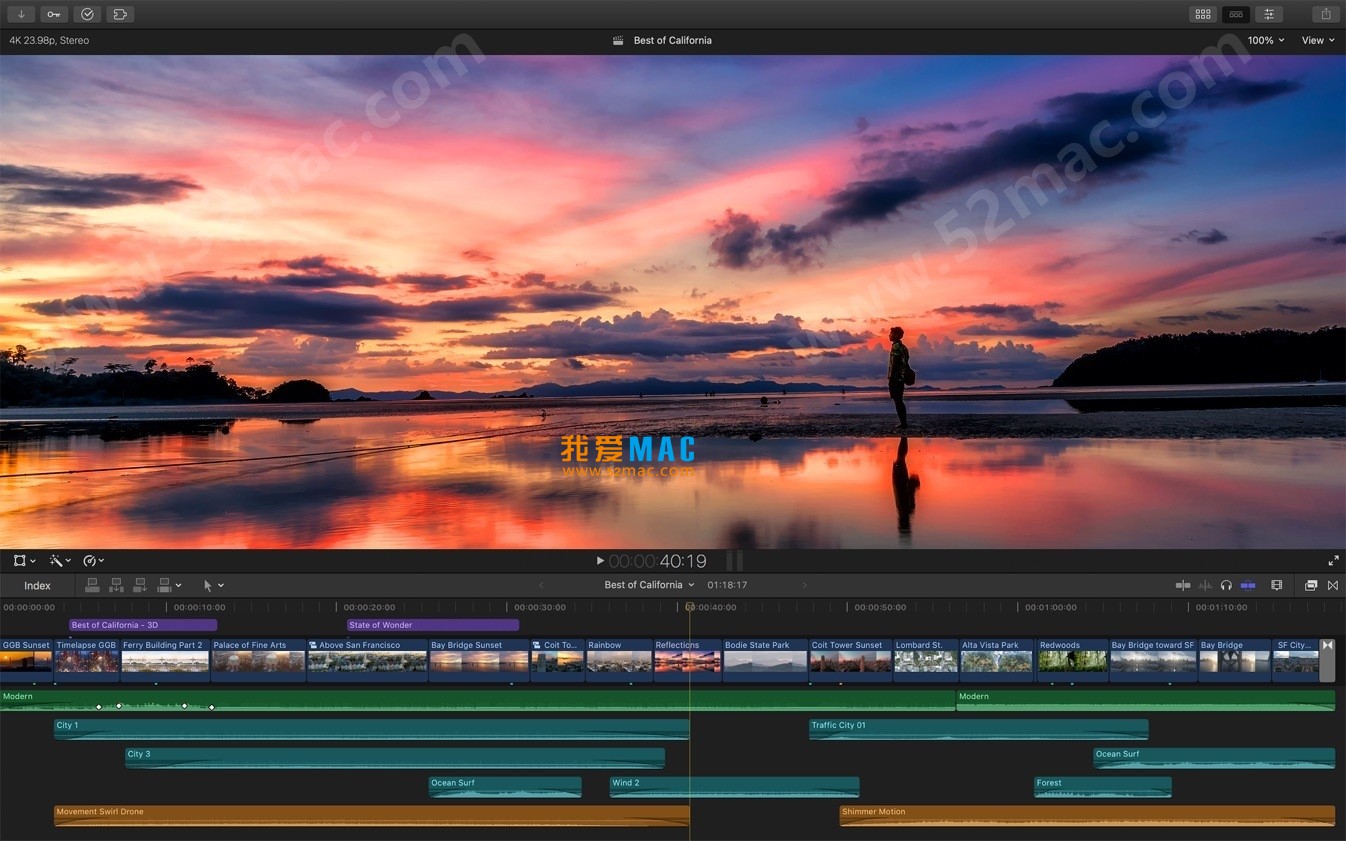1346x841 pixels.
Task: Open the timeline Index panel
Action: [x=37, y=585]
